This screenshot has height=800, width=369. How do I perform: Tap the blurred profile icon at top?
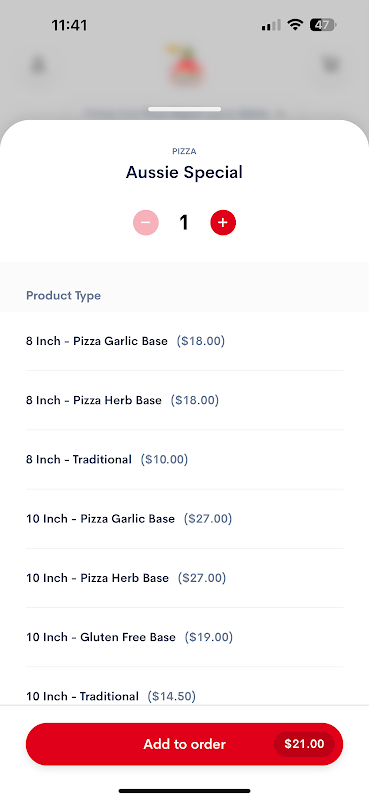point(38,65)
